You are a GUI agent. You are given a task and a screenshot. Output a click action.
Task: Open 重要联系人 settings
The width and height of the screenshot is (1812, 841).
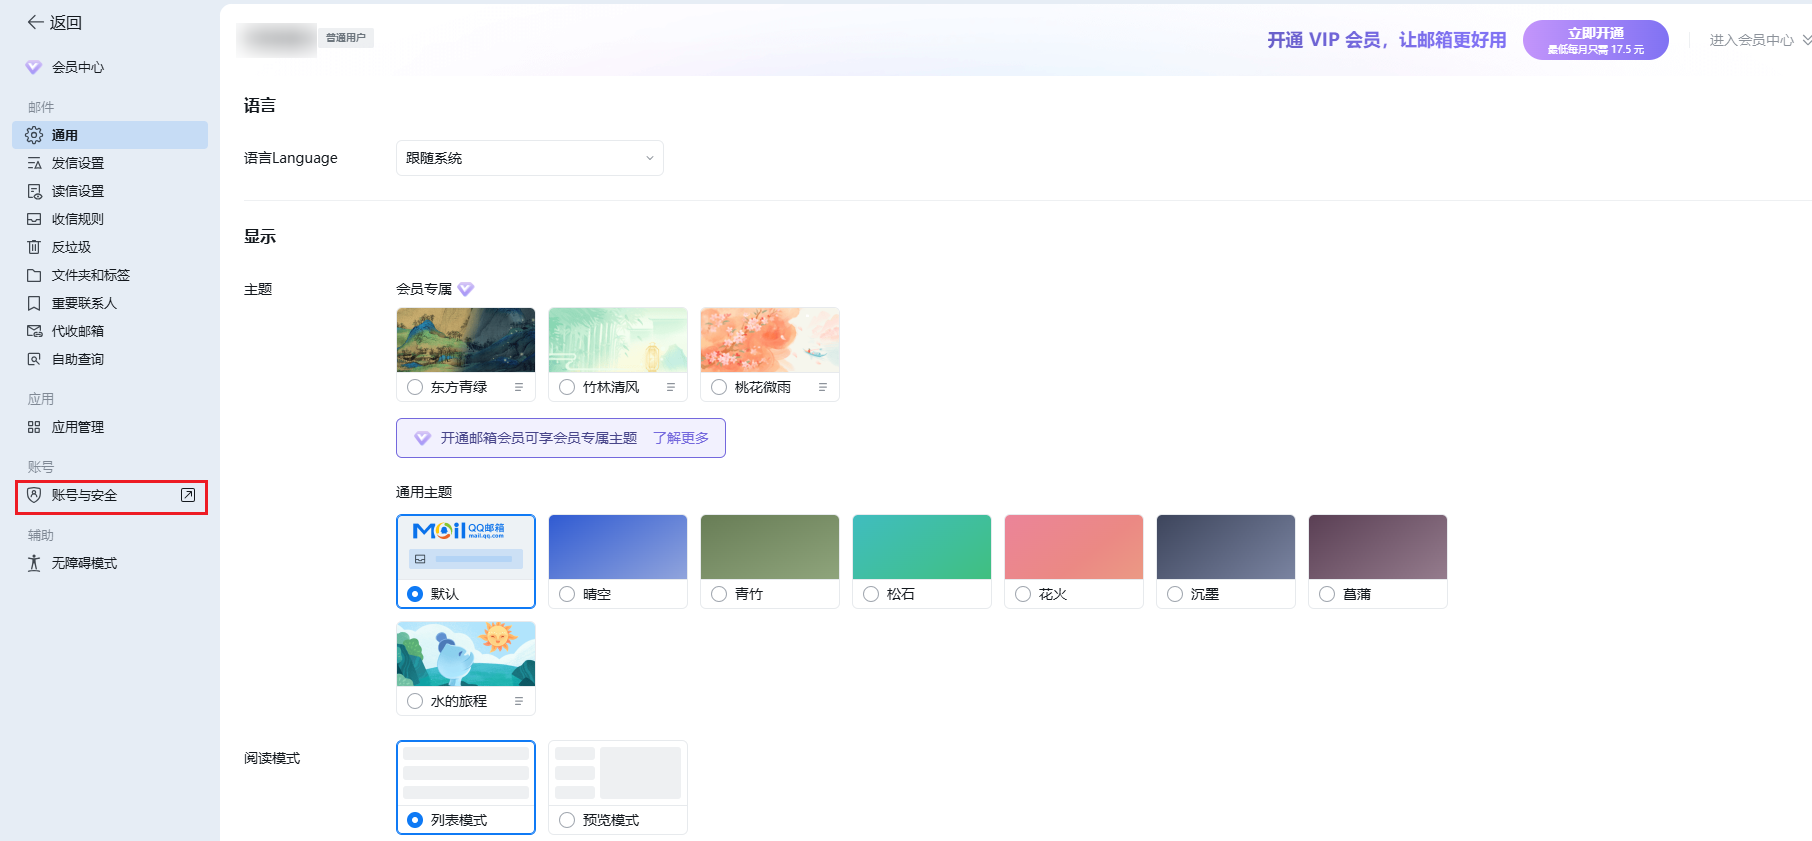(110, 303)
